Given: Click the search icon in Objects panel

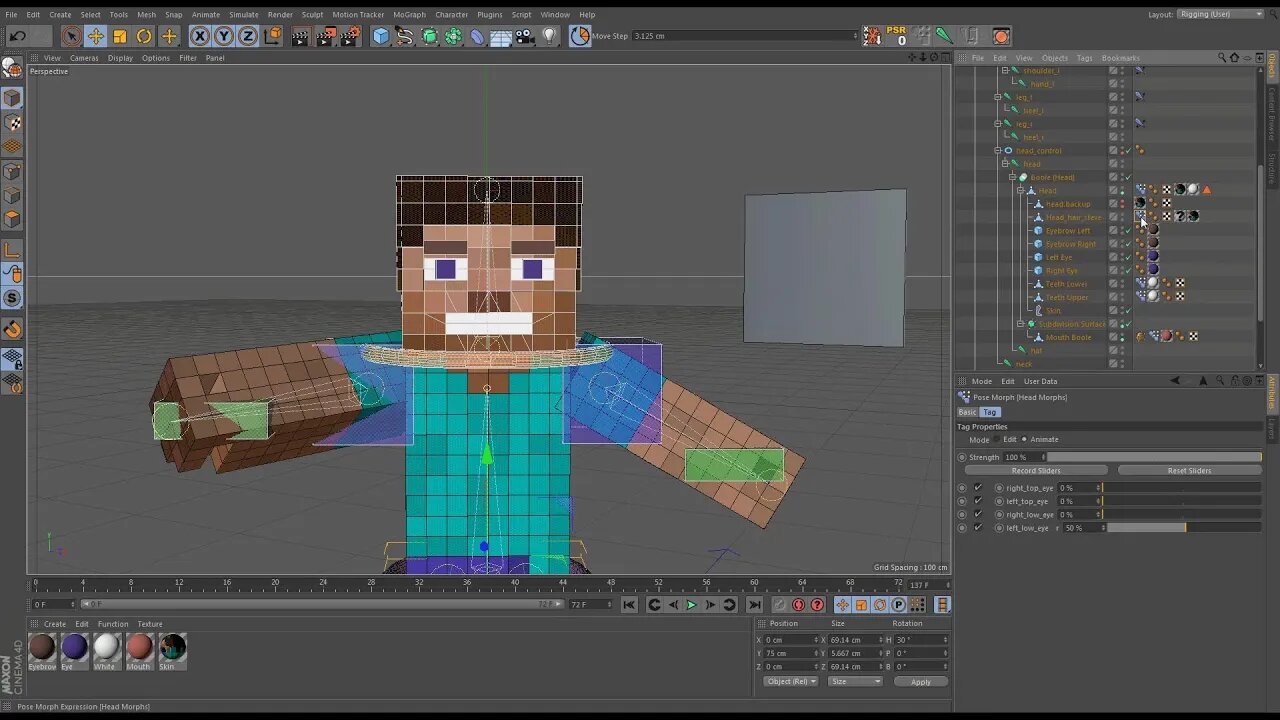Looking at the screenshot, I should click(1221, 58).
